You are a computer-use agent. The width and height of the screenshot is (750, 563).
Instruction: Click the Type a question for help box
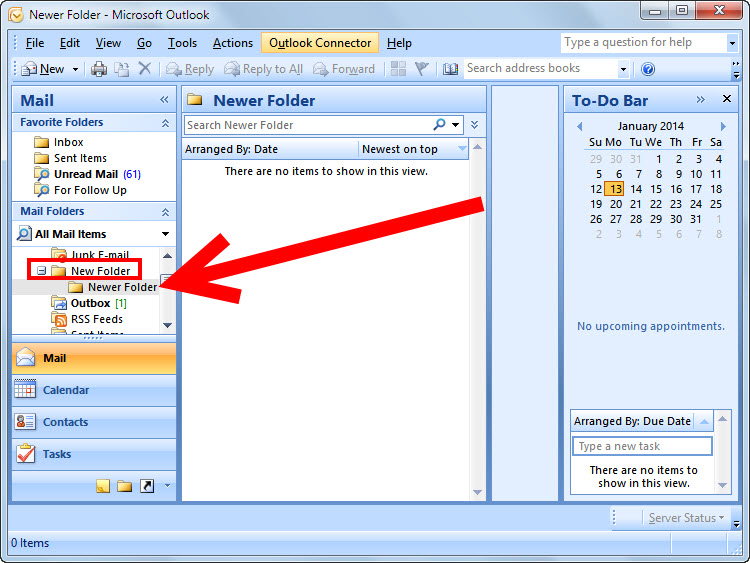644,43
